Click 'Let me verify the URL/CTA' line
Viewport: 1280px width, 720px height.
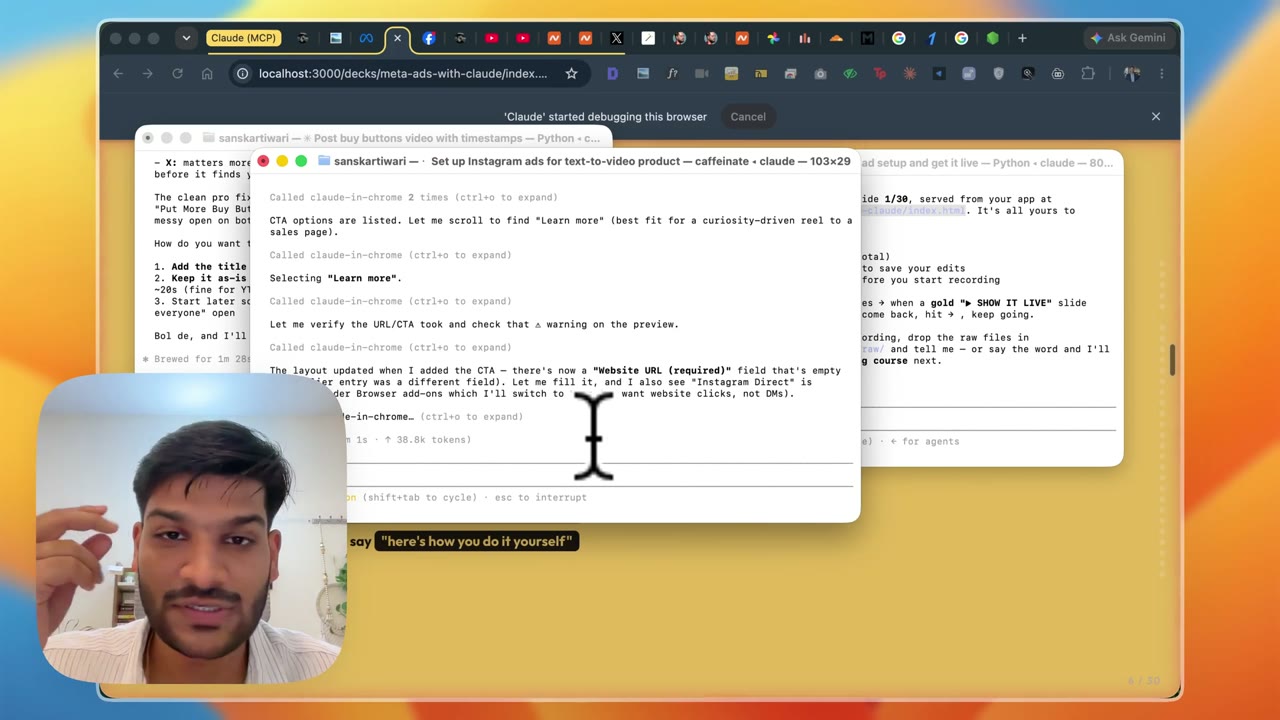pyautogui.click(x=474, y=324)
